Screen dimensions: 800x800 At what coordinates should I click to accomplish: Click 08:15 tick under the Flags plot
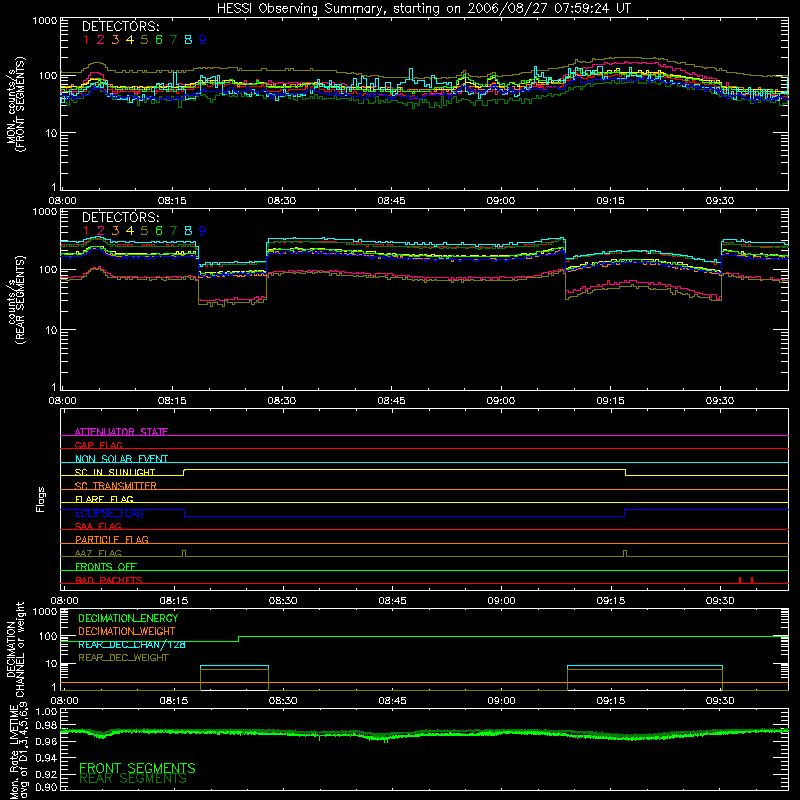[x=173, y=601]
